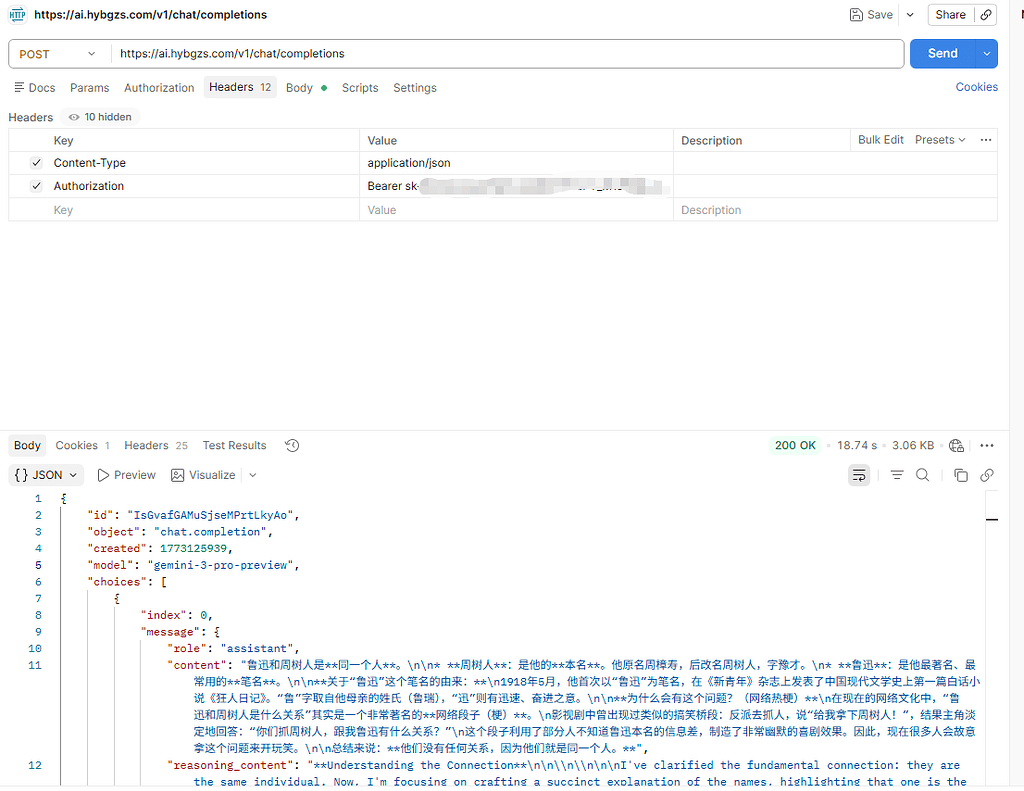Click the response link icon
The image size is (1024, 791).
987,475
